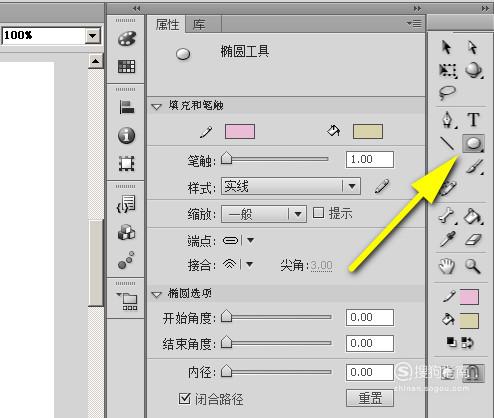
Task: Switch to the 属性 tab
Action: coord(167,25)
